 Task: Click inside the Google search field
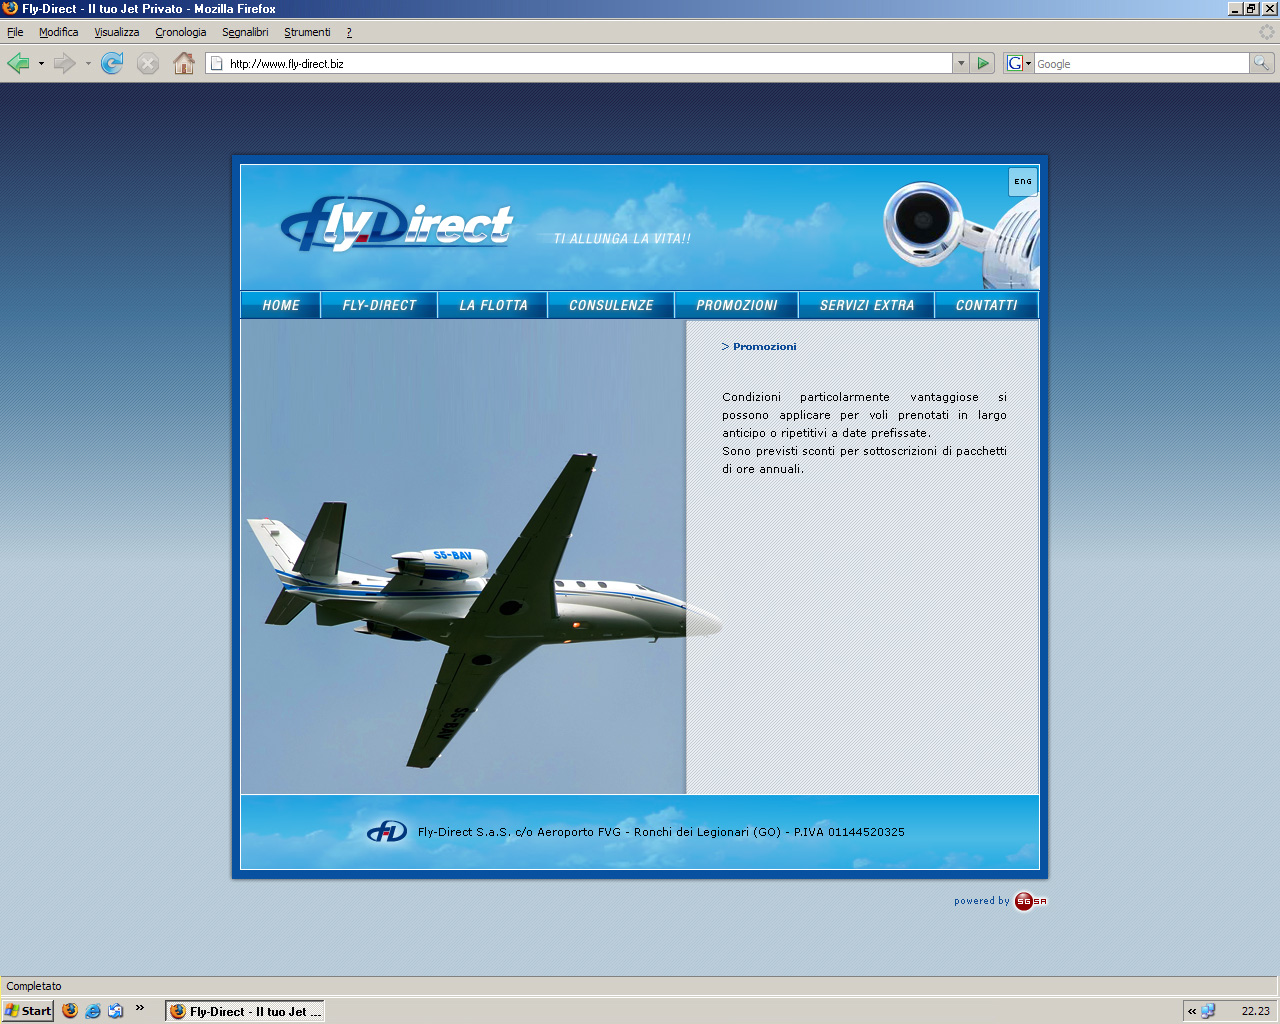click(x=1140, y=64)
